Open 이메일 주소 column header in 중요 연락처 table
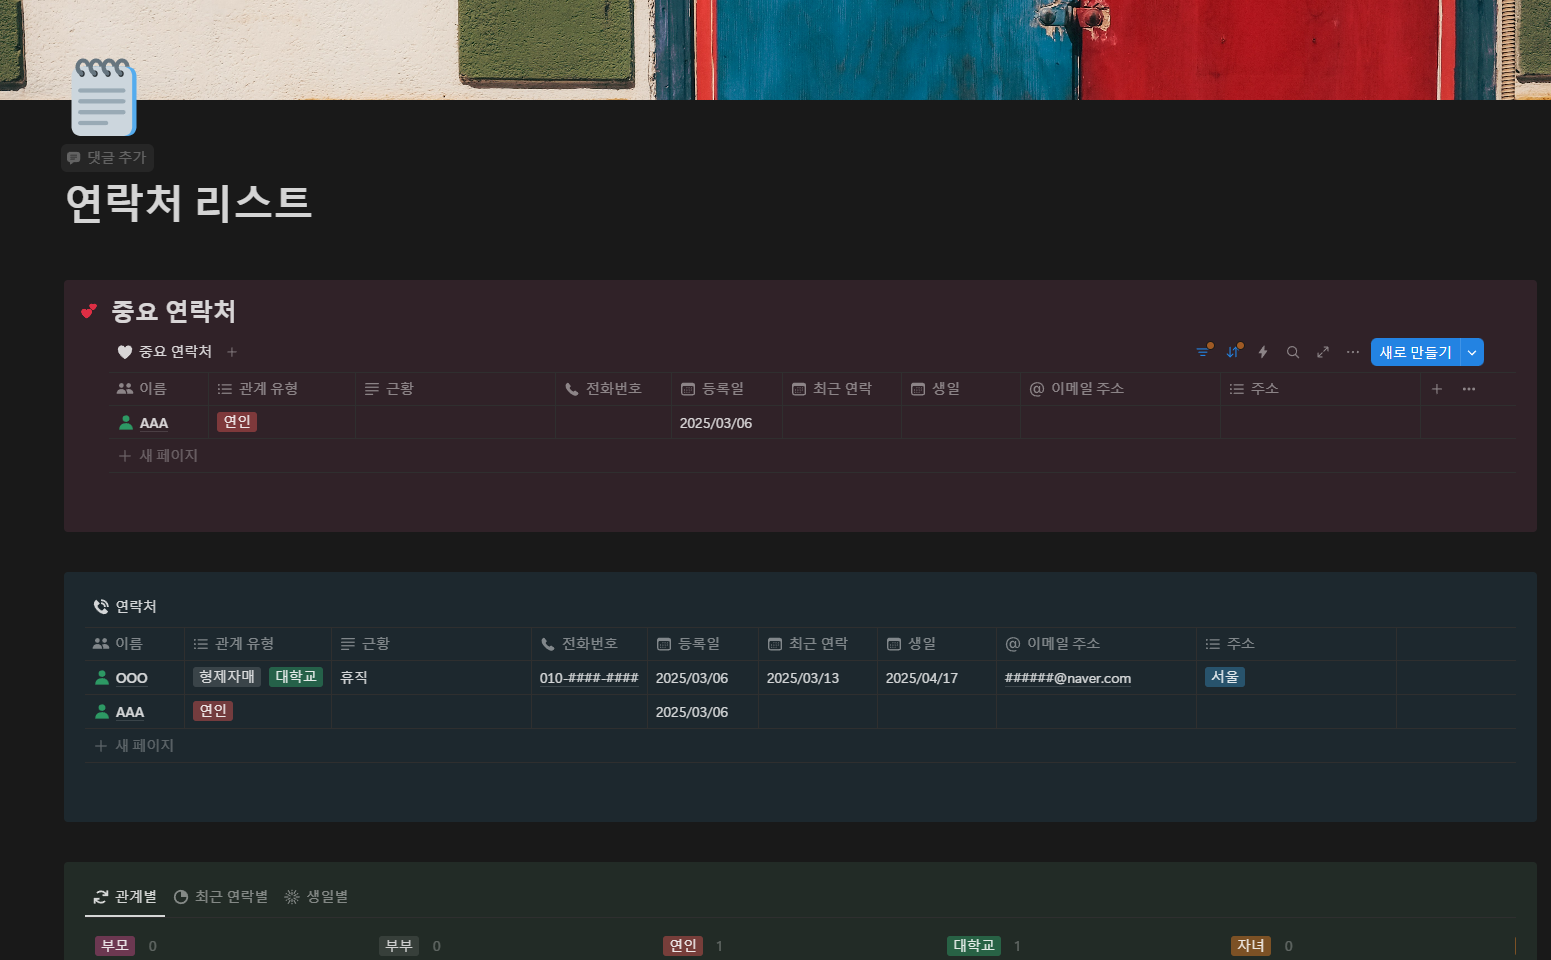Image resolution: width=1551 pixels, height=960 pixels. 1120,389
